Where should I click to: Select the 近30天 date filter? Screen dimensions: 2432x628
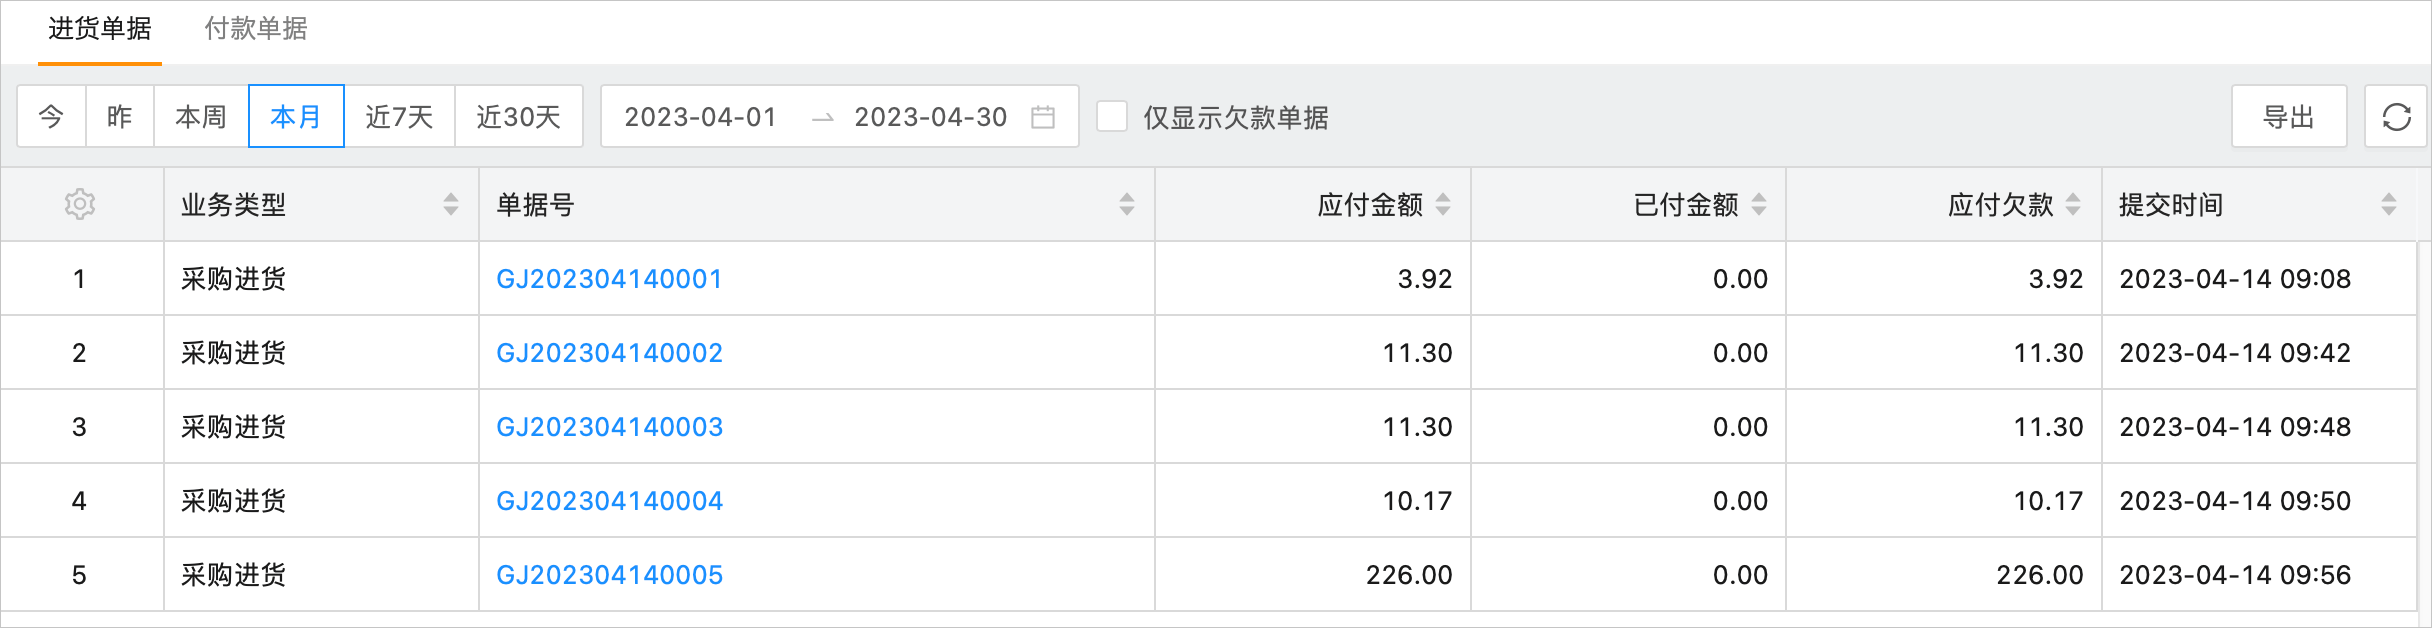(x=518, y=117)
